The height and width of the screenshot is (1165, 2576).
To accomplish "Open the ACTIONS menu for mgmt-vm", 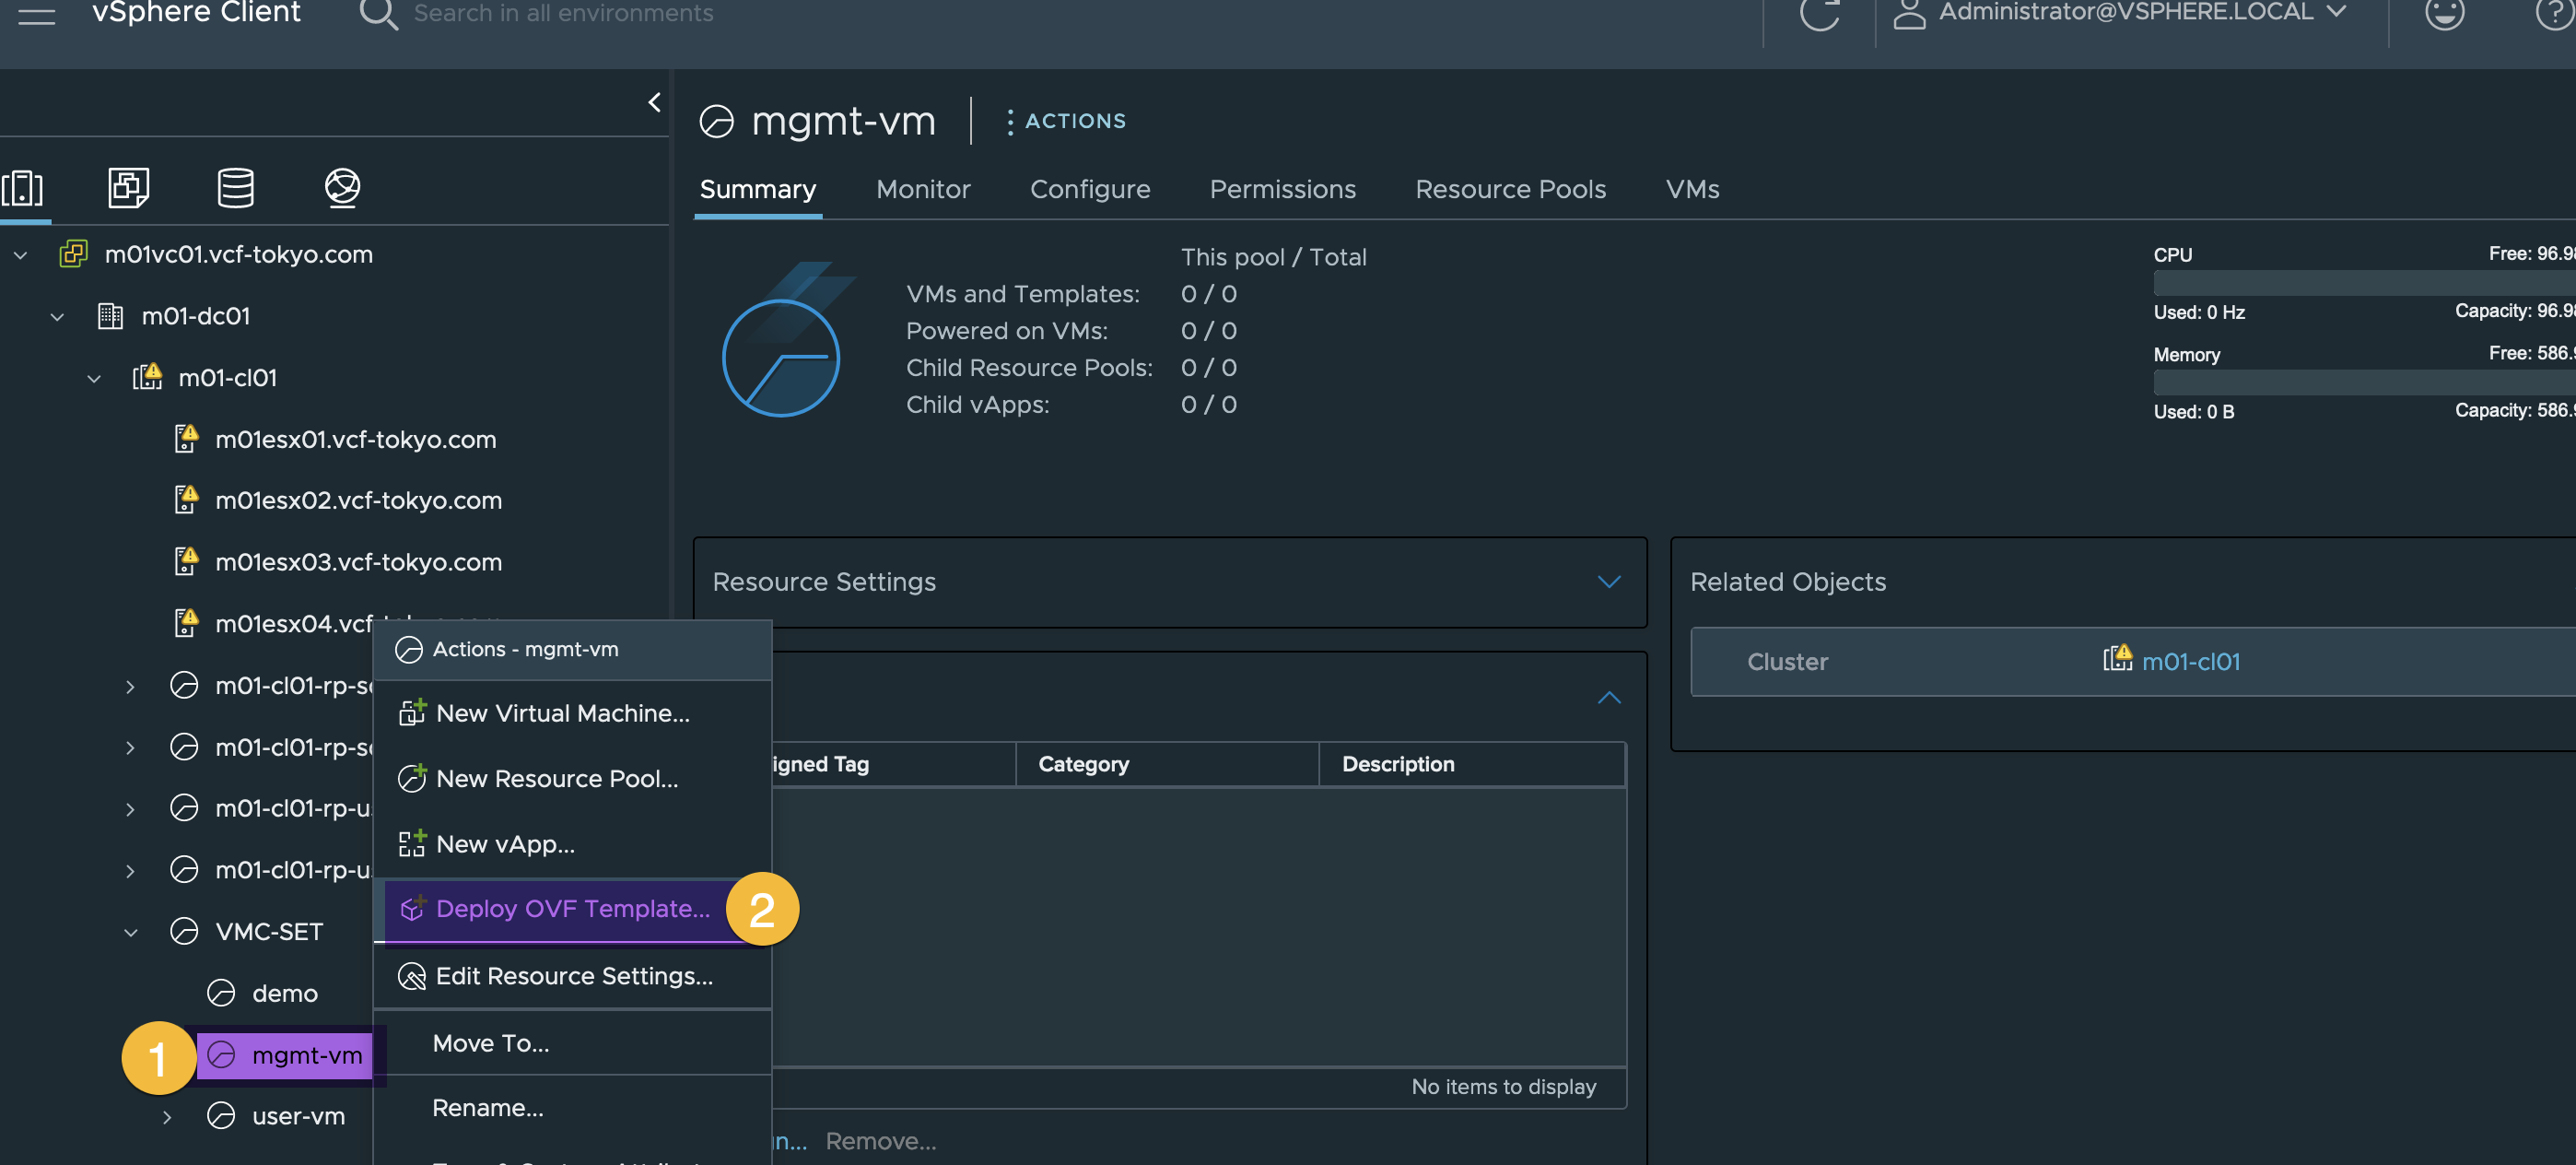I will (x=1065, y=121).
